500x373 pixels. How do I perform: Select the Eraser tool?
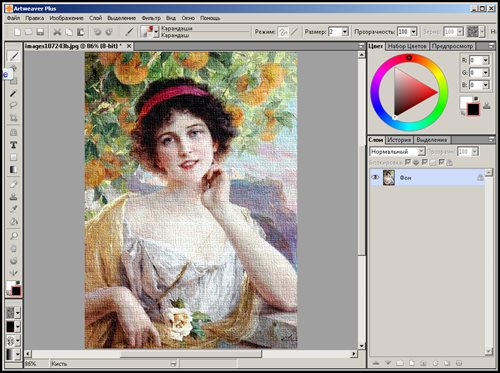click(13, 184)
